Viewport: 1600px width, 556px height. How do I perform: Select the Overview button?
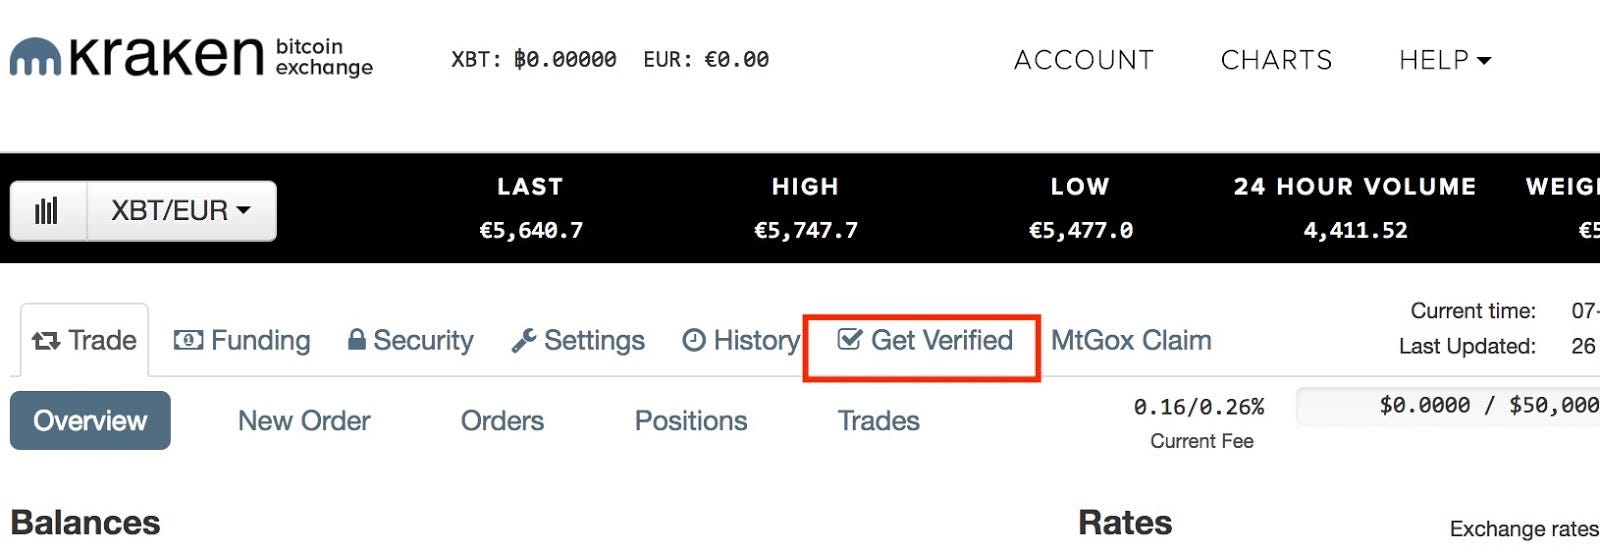pos(90,421)
